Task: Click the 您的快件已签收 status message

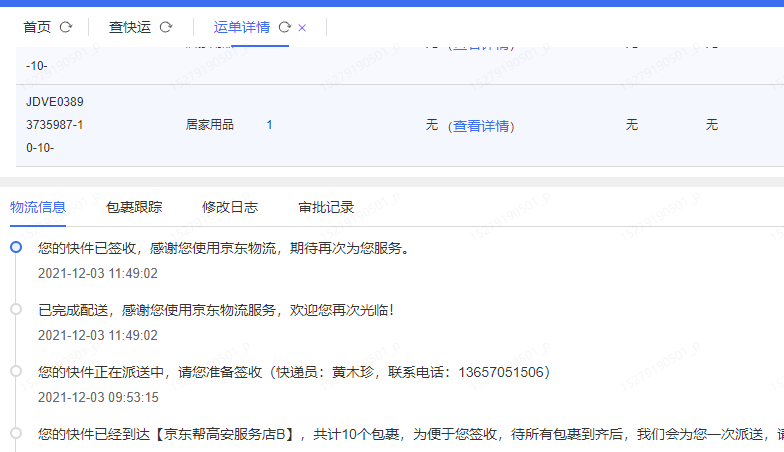Action: pyautogui.click(x=224, y=248)
